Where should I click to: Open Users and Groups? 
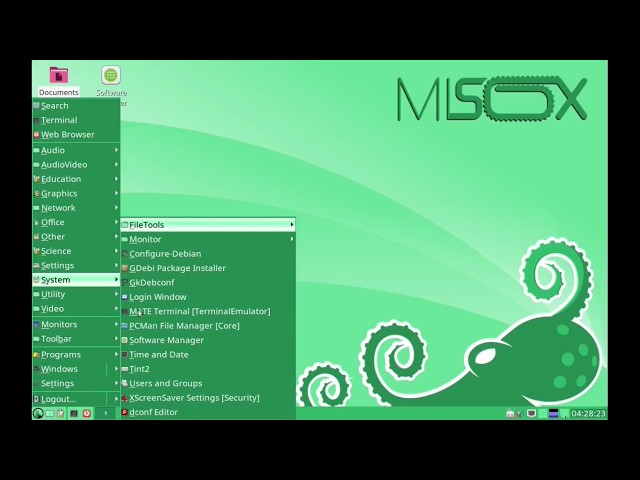point(208,383)
